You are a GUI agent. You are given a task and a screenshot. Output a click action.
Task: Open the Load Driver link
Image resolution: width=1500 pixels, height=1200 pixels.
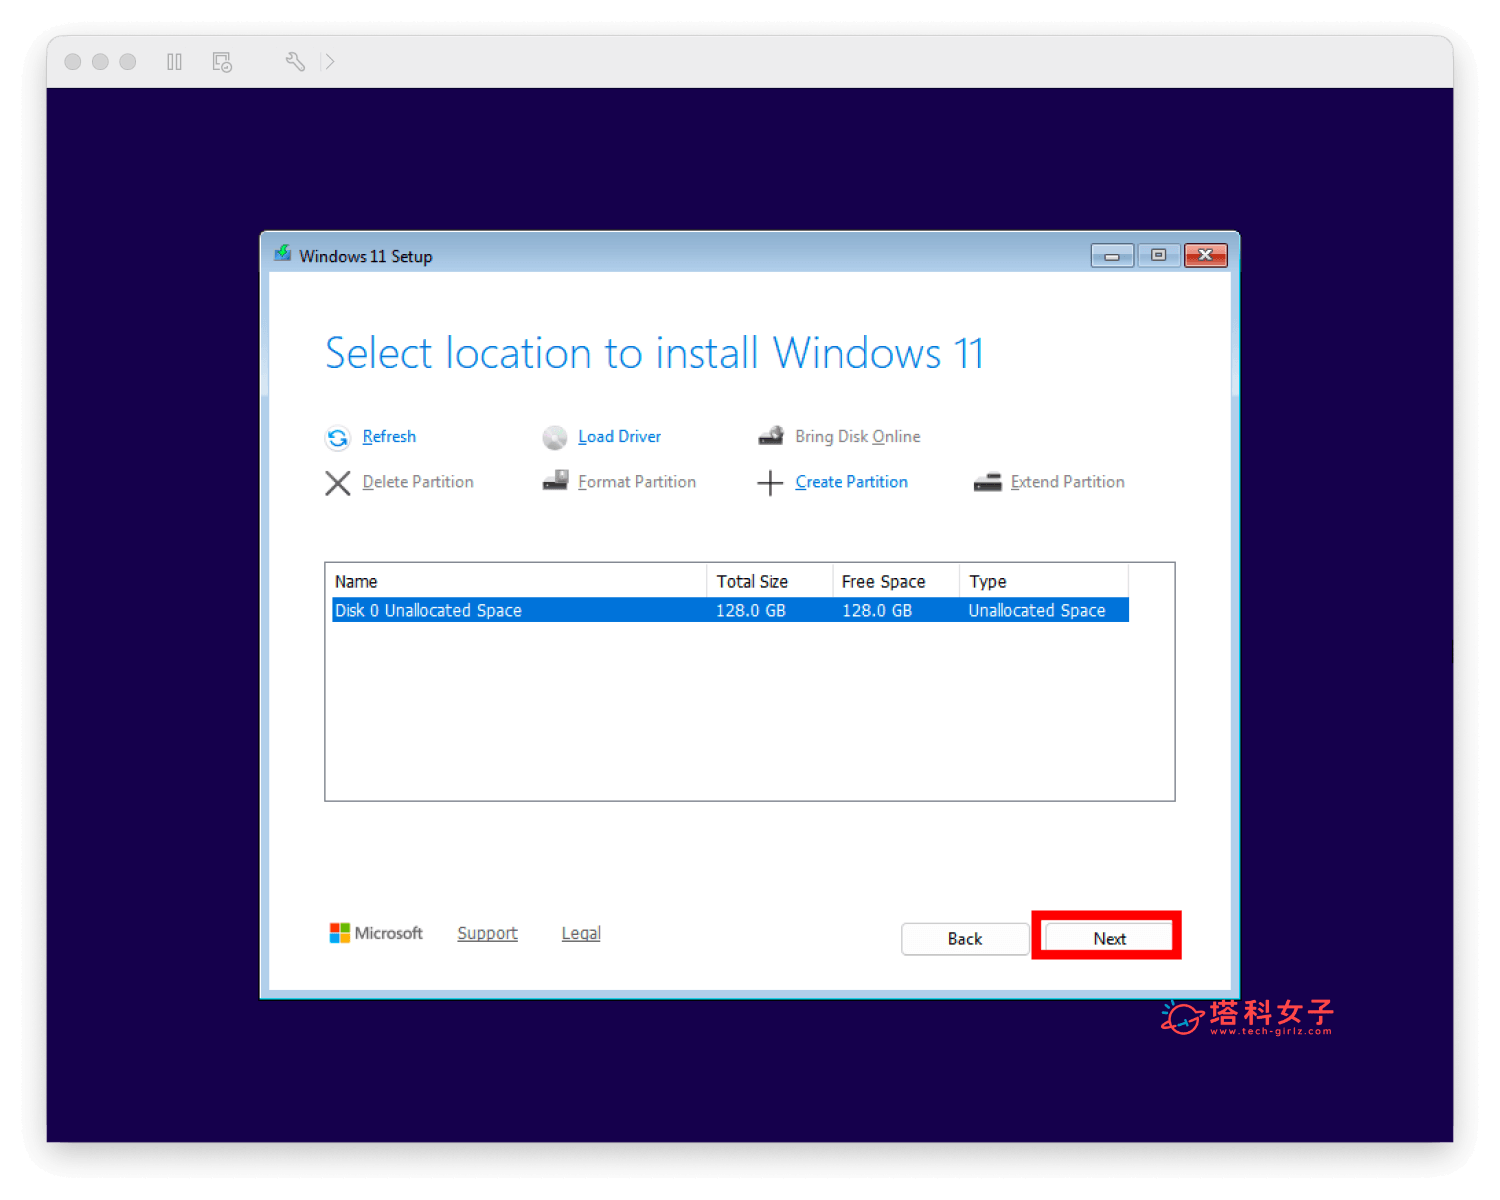[x=619, y=437]
